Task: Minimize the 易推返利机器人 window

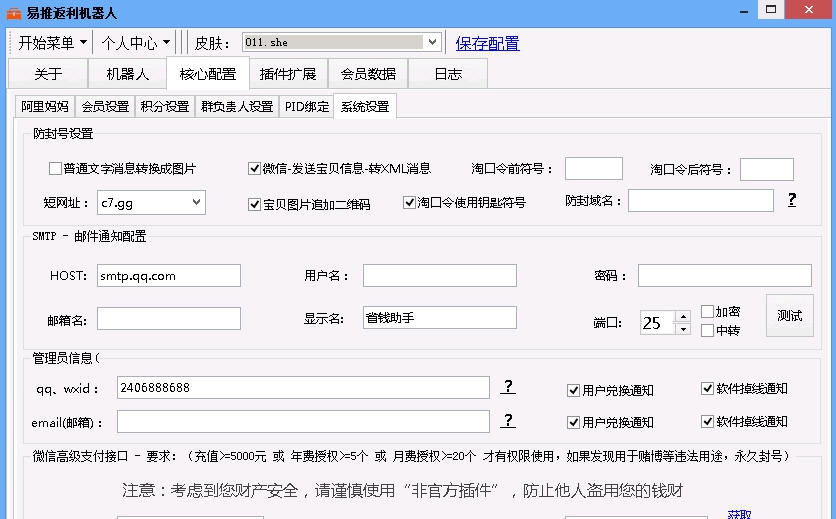Action: 744,10
